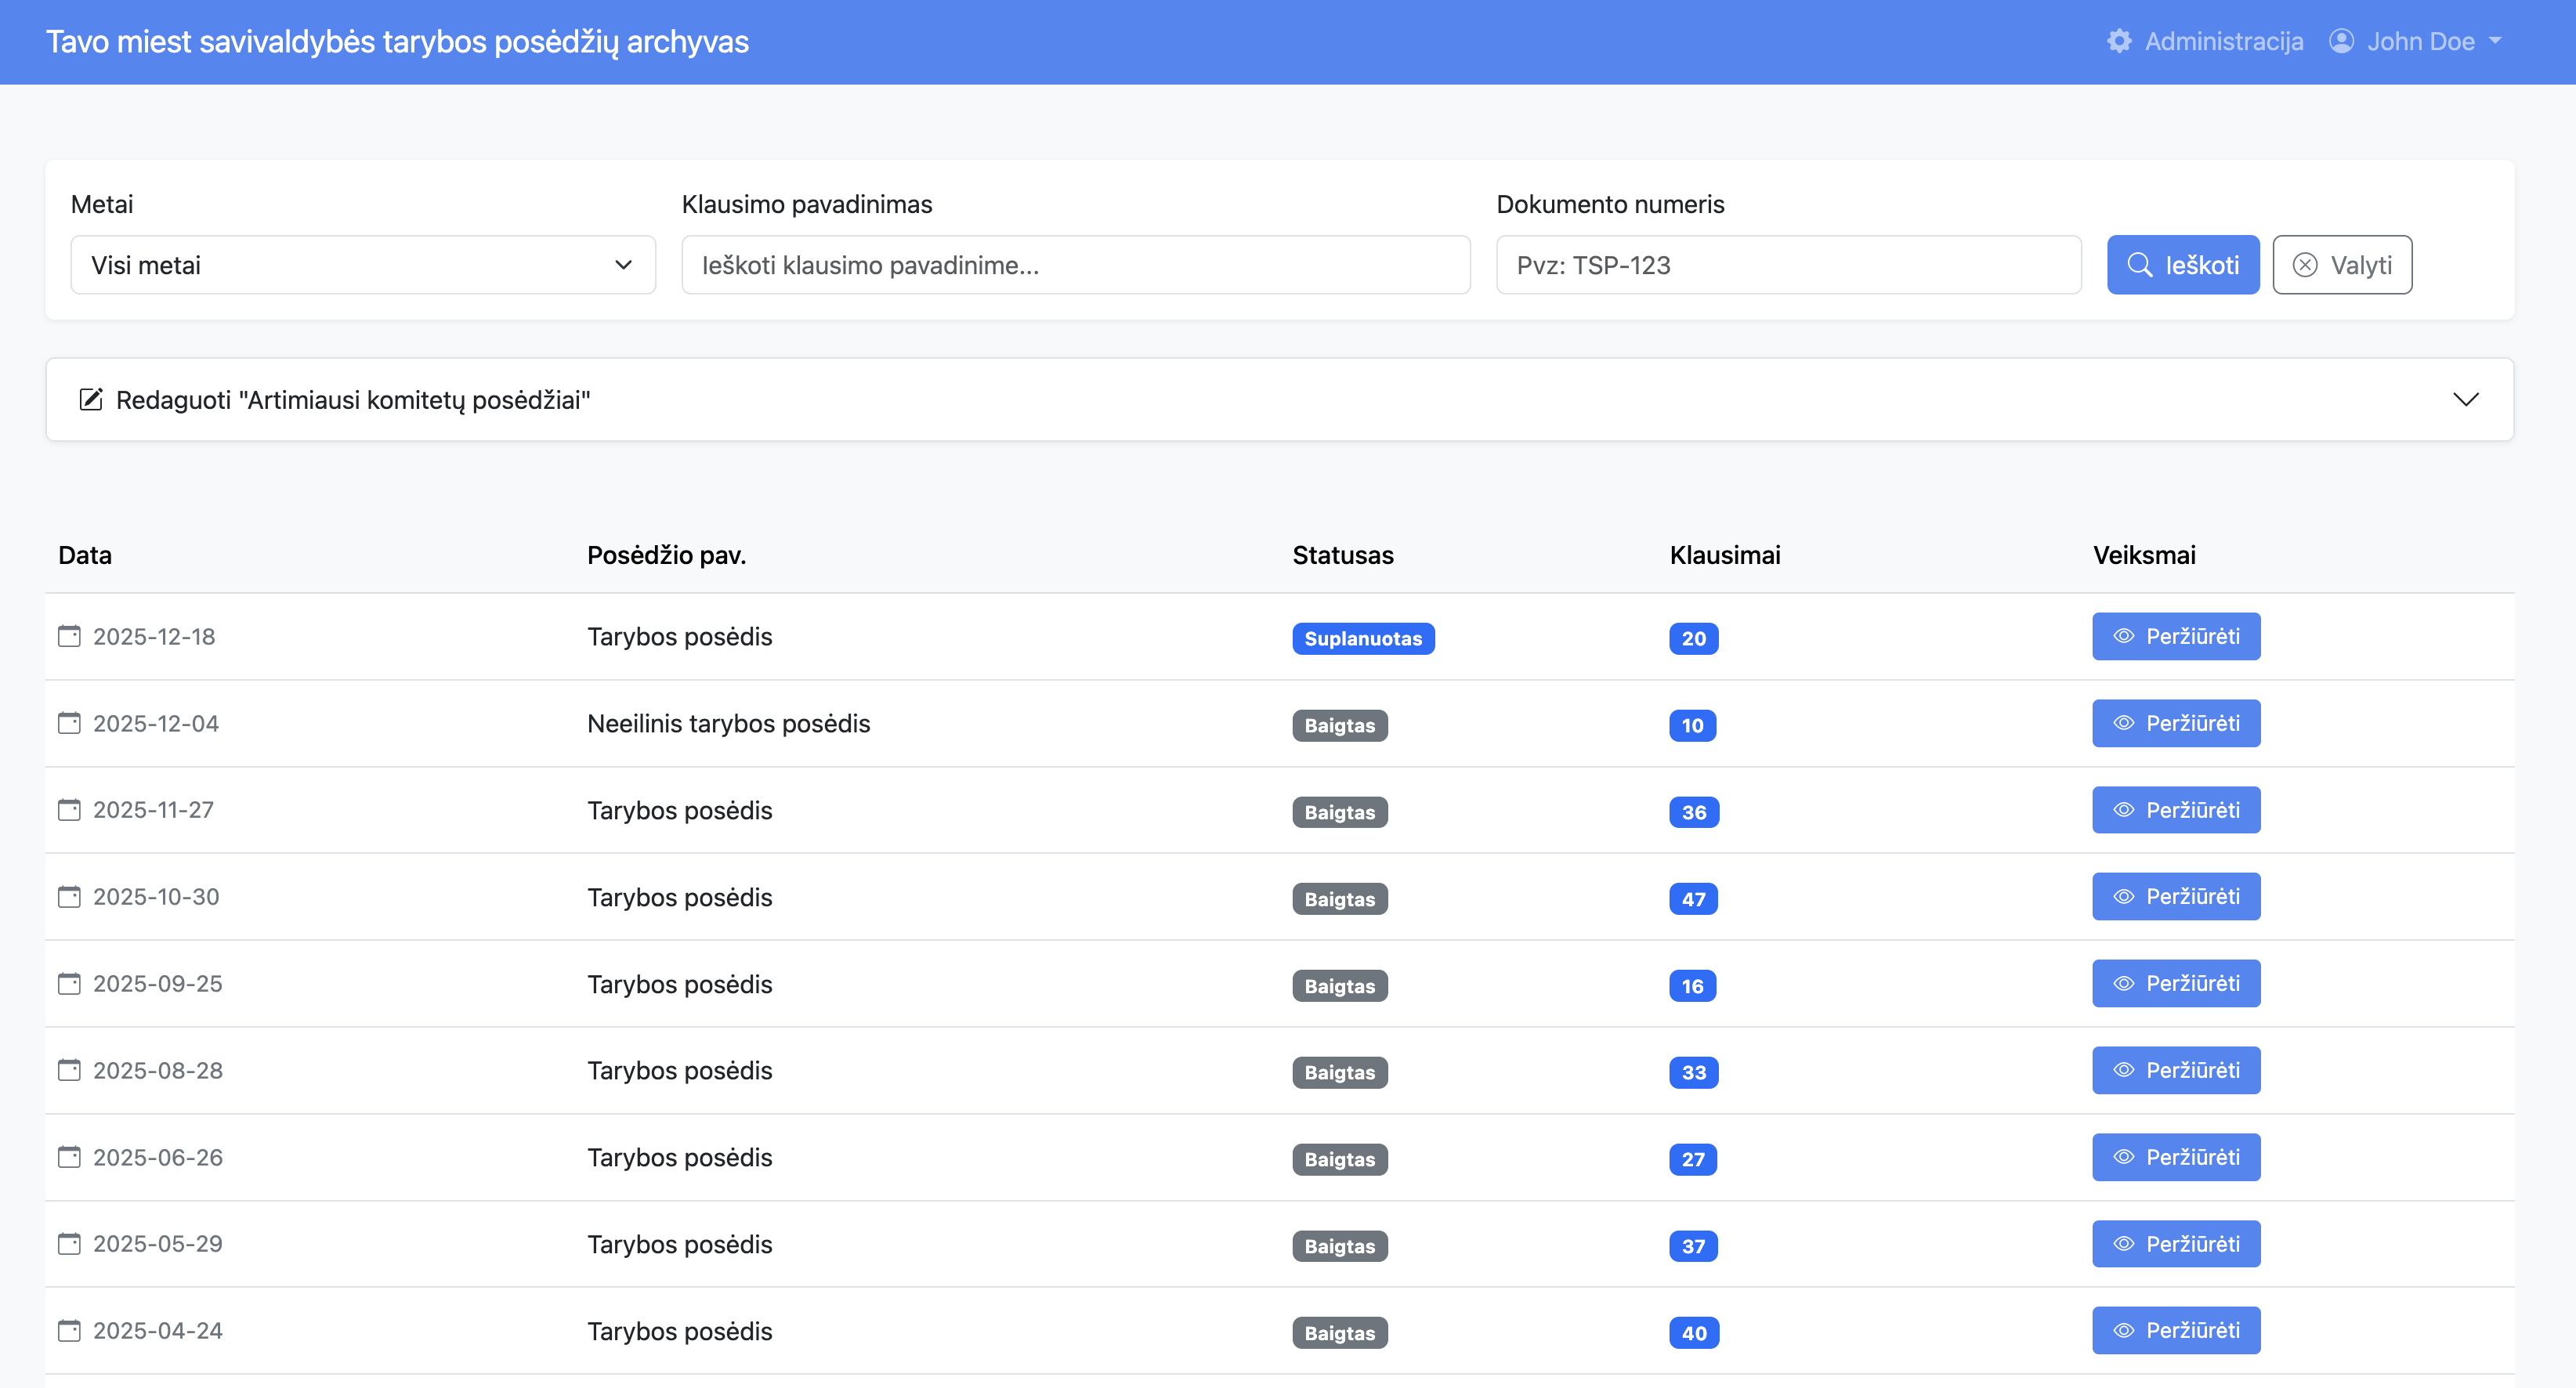2576x1388 pixels.
Task: Expand the Redaguoti panel chevron
Action: point(2465,400)
